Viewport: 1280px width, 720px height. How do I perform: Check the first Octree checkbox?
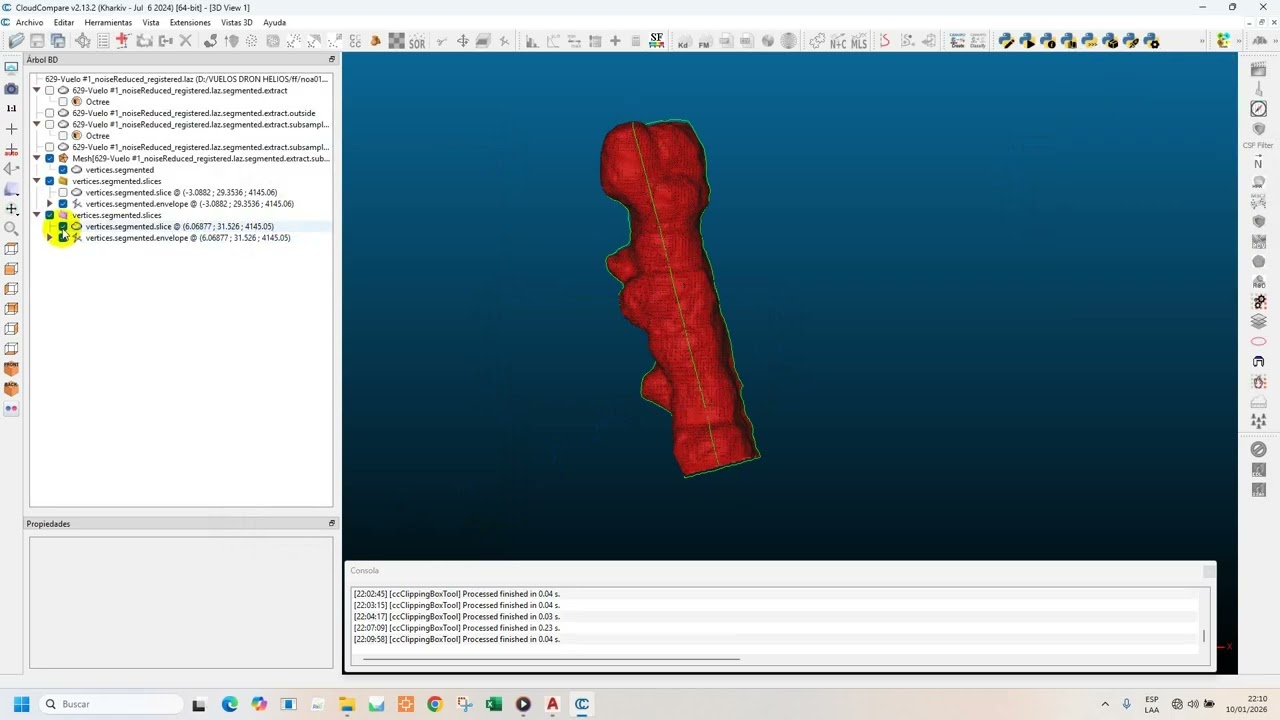(x=63, y=102)
